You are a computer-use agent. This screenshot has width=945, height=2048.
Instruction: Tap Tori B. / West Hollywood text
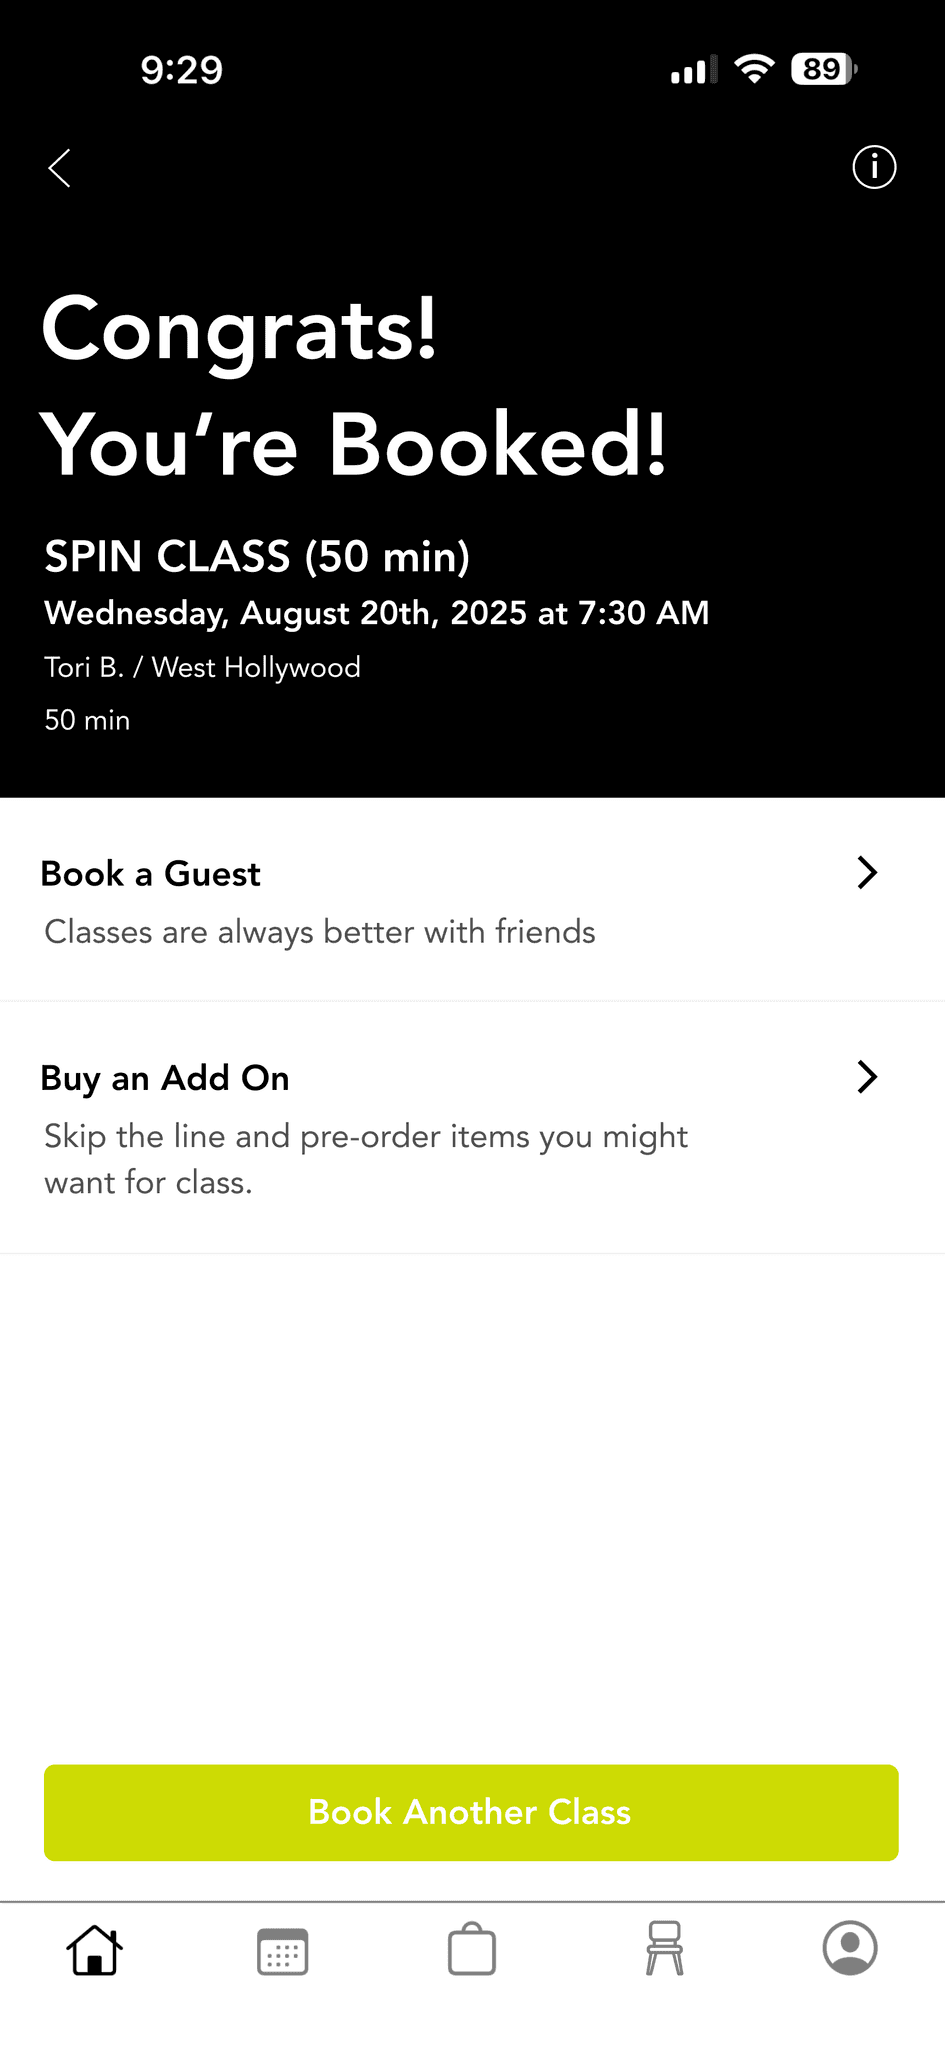[x=202, y=667]
